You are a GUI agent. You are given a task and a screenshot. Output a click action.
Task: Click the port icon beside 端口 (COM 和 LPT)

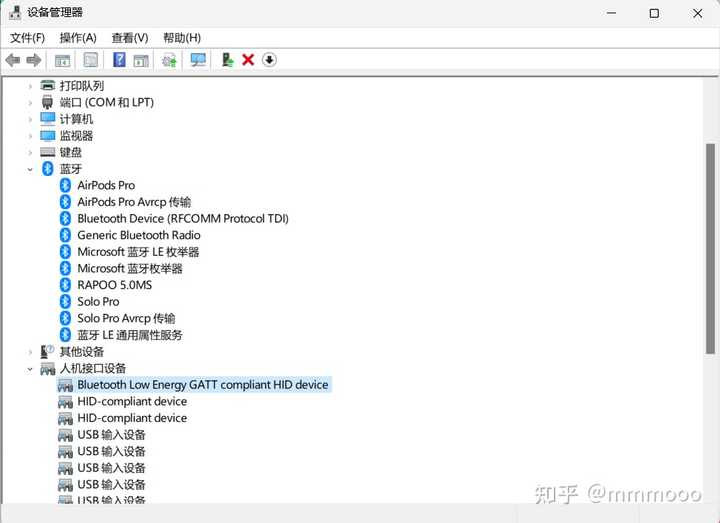(x=47, y=102)
